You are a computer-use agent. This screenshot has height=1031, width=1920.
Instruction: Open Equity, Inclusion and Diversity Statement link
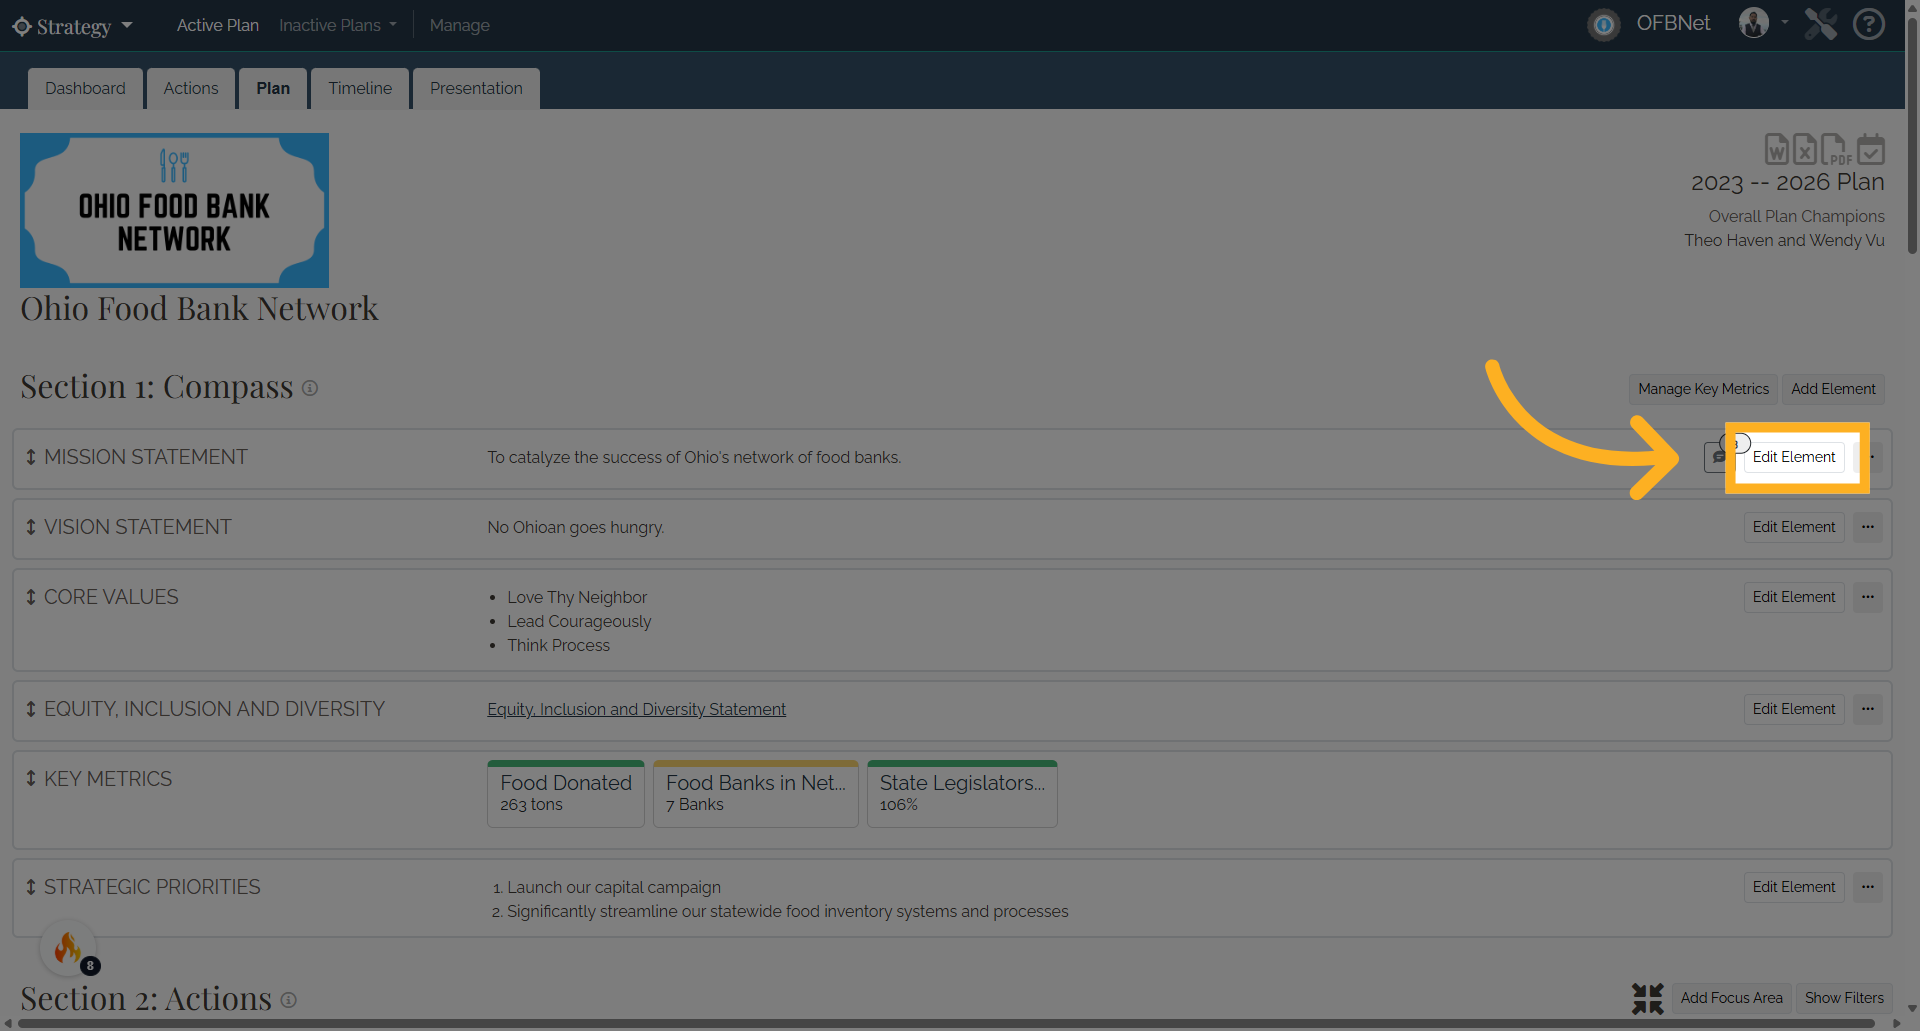(x=637, y=709)
